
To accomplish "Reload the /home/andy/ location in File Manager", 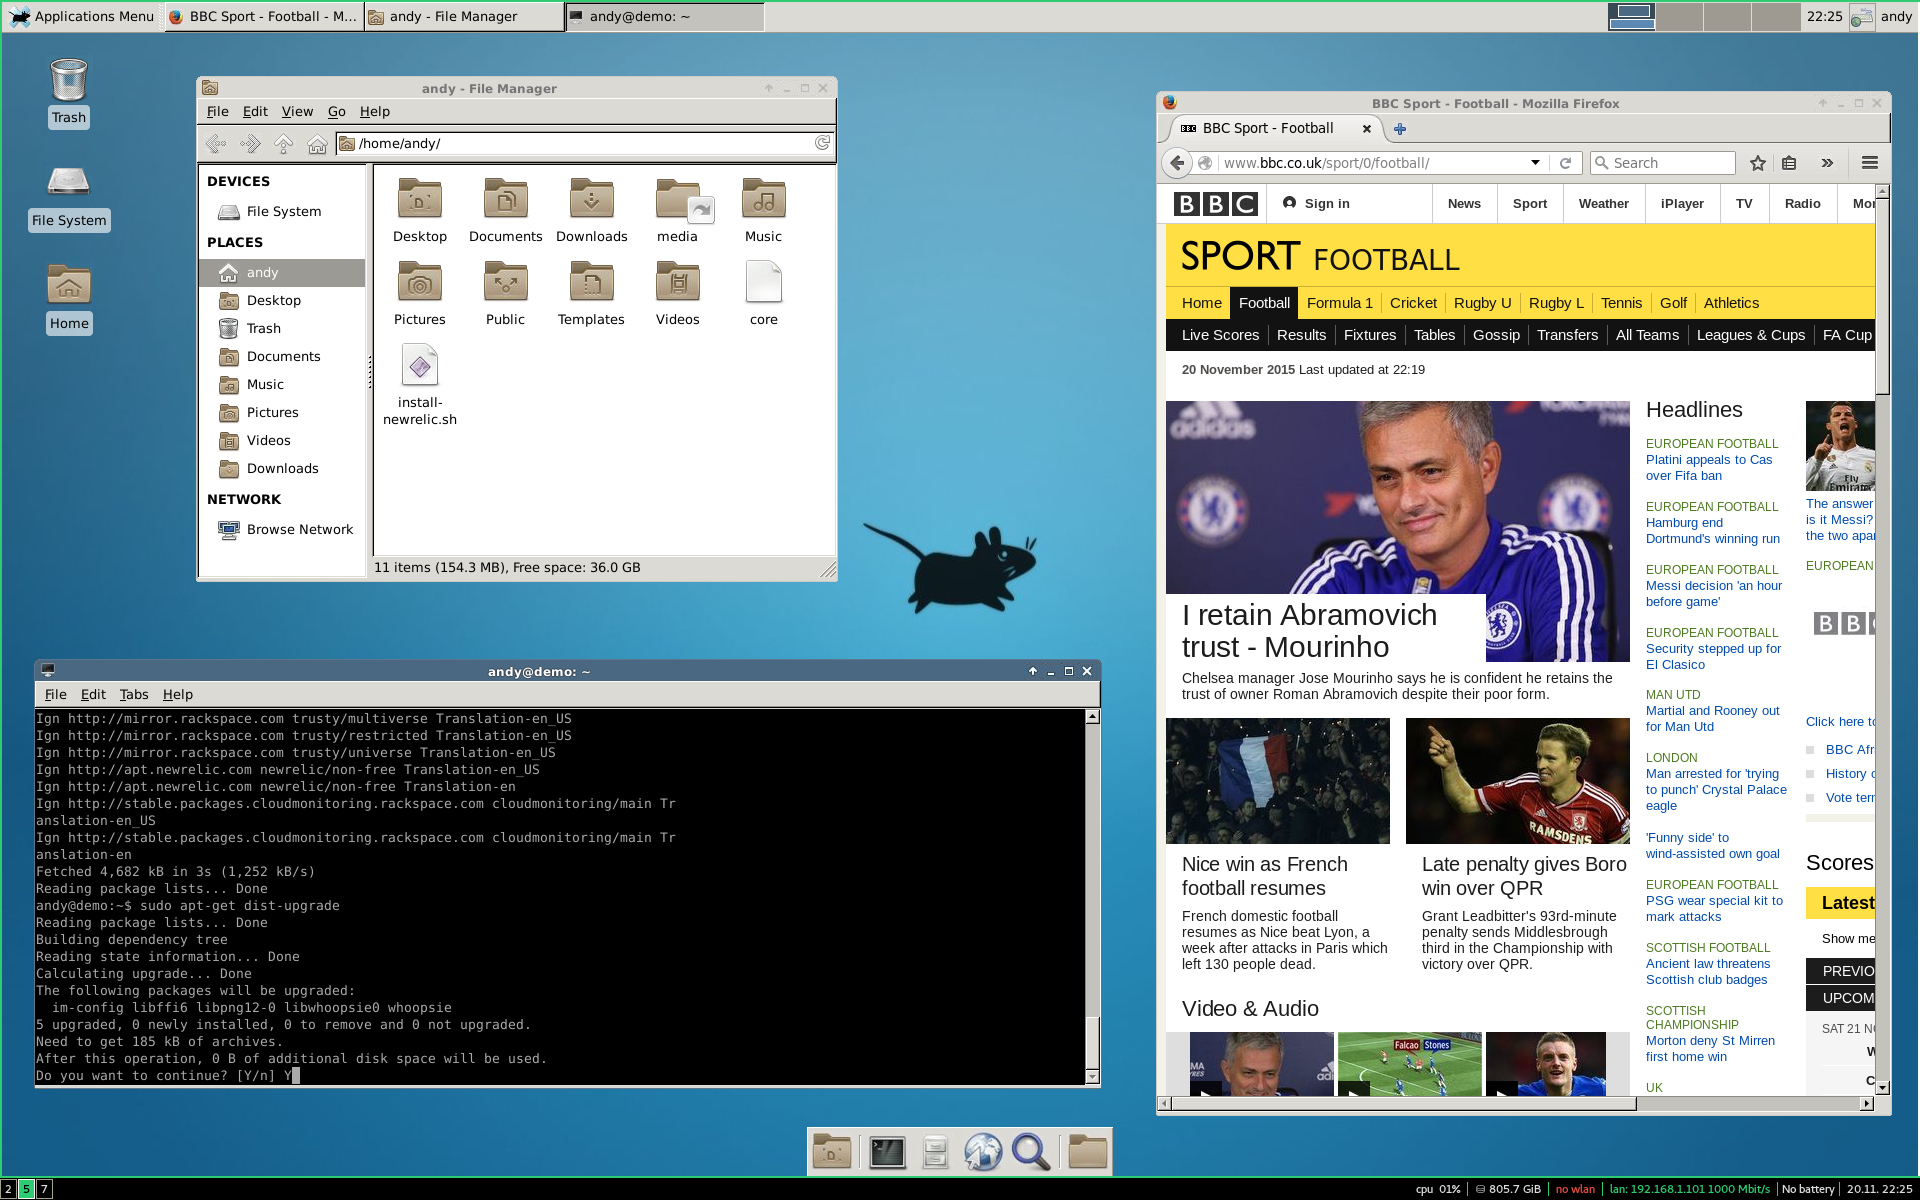I will tap(822, 143).
